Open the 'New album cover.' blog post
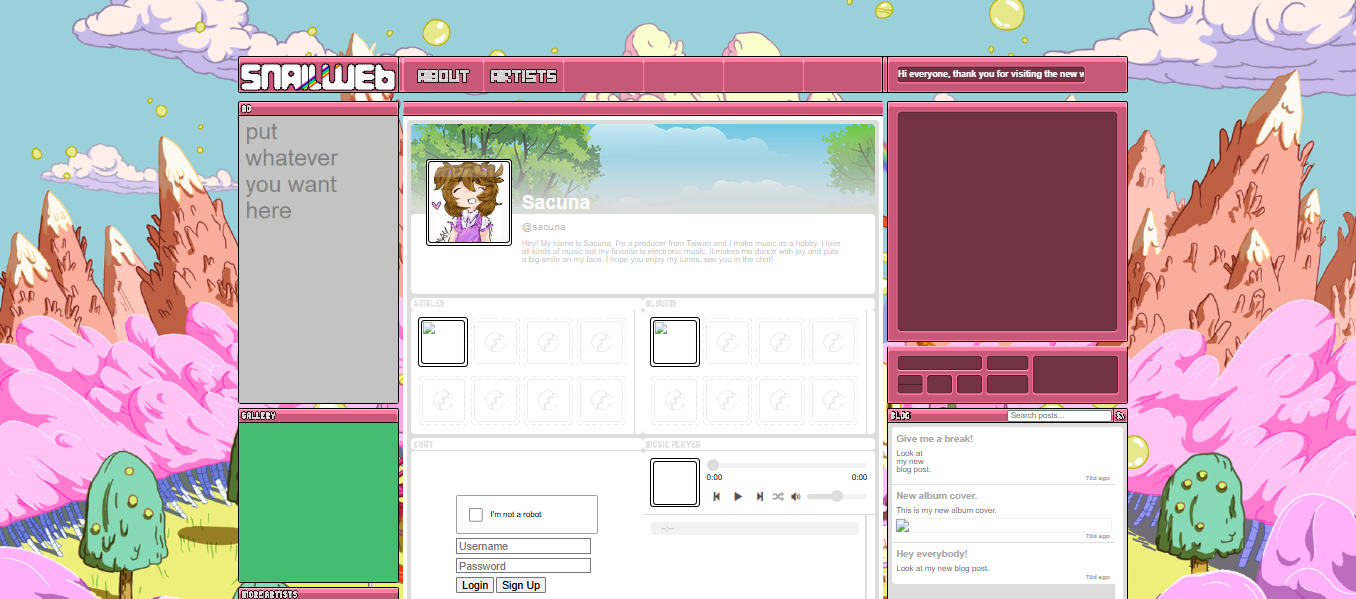The image size is (1356, 599). (936, 496)
